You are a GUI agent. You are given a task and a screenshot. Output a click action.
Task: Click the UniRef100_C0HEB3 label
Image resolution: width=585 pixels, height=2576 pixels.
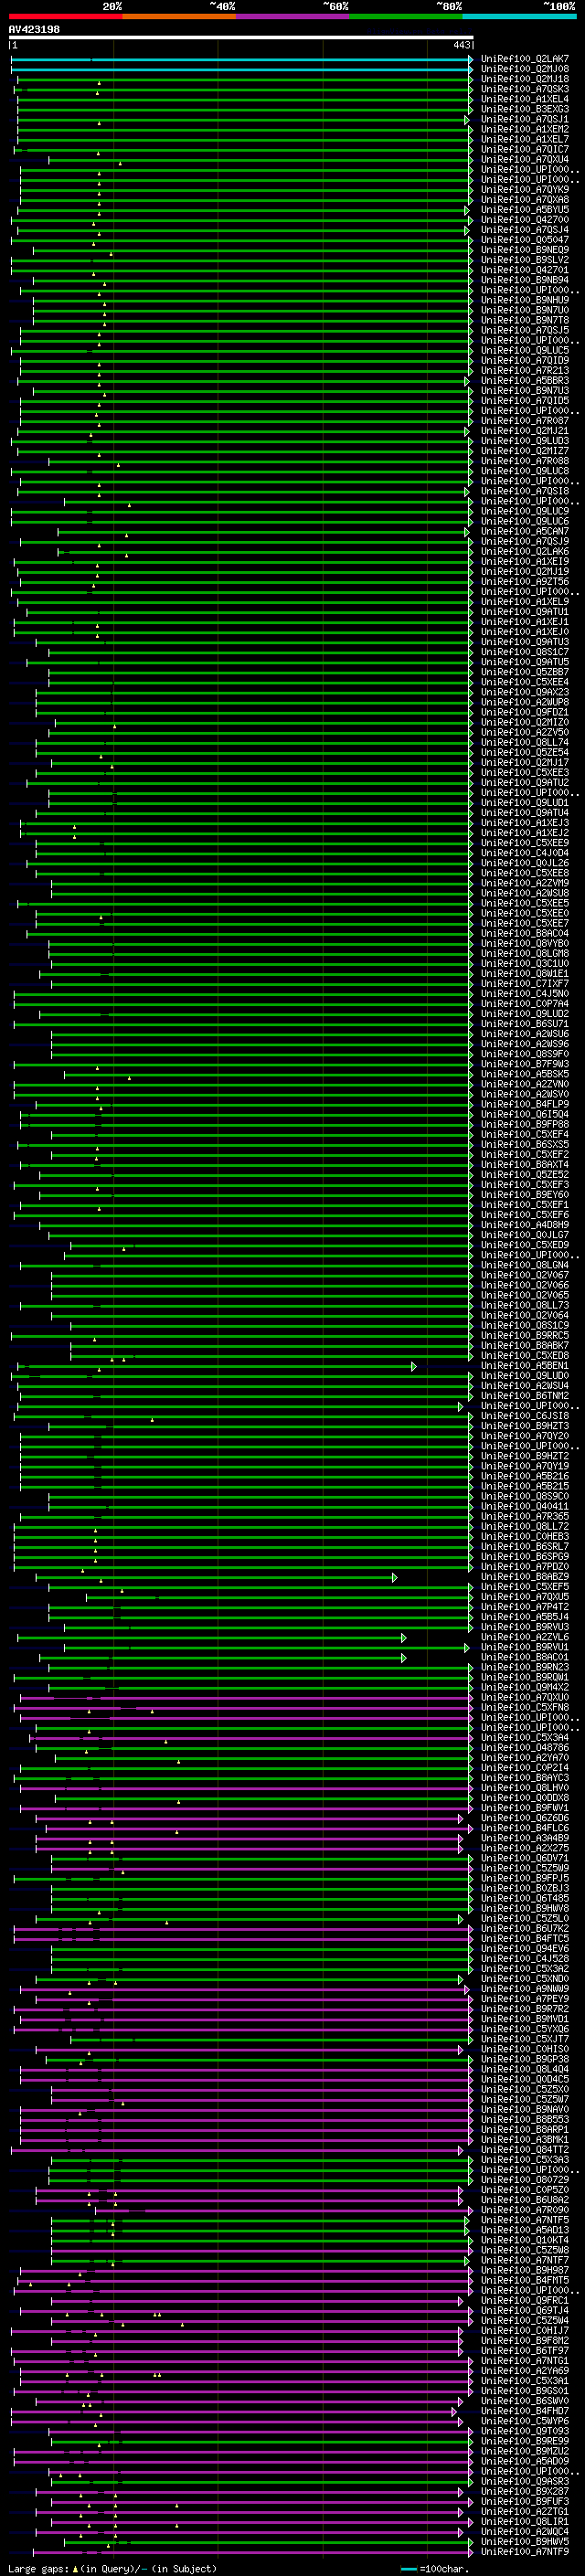(x=525, y=1536)
